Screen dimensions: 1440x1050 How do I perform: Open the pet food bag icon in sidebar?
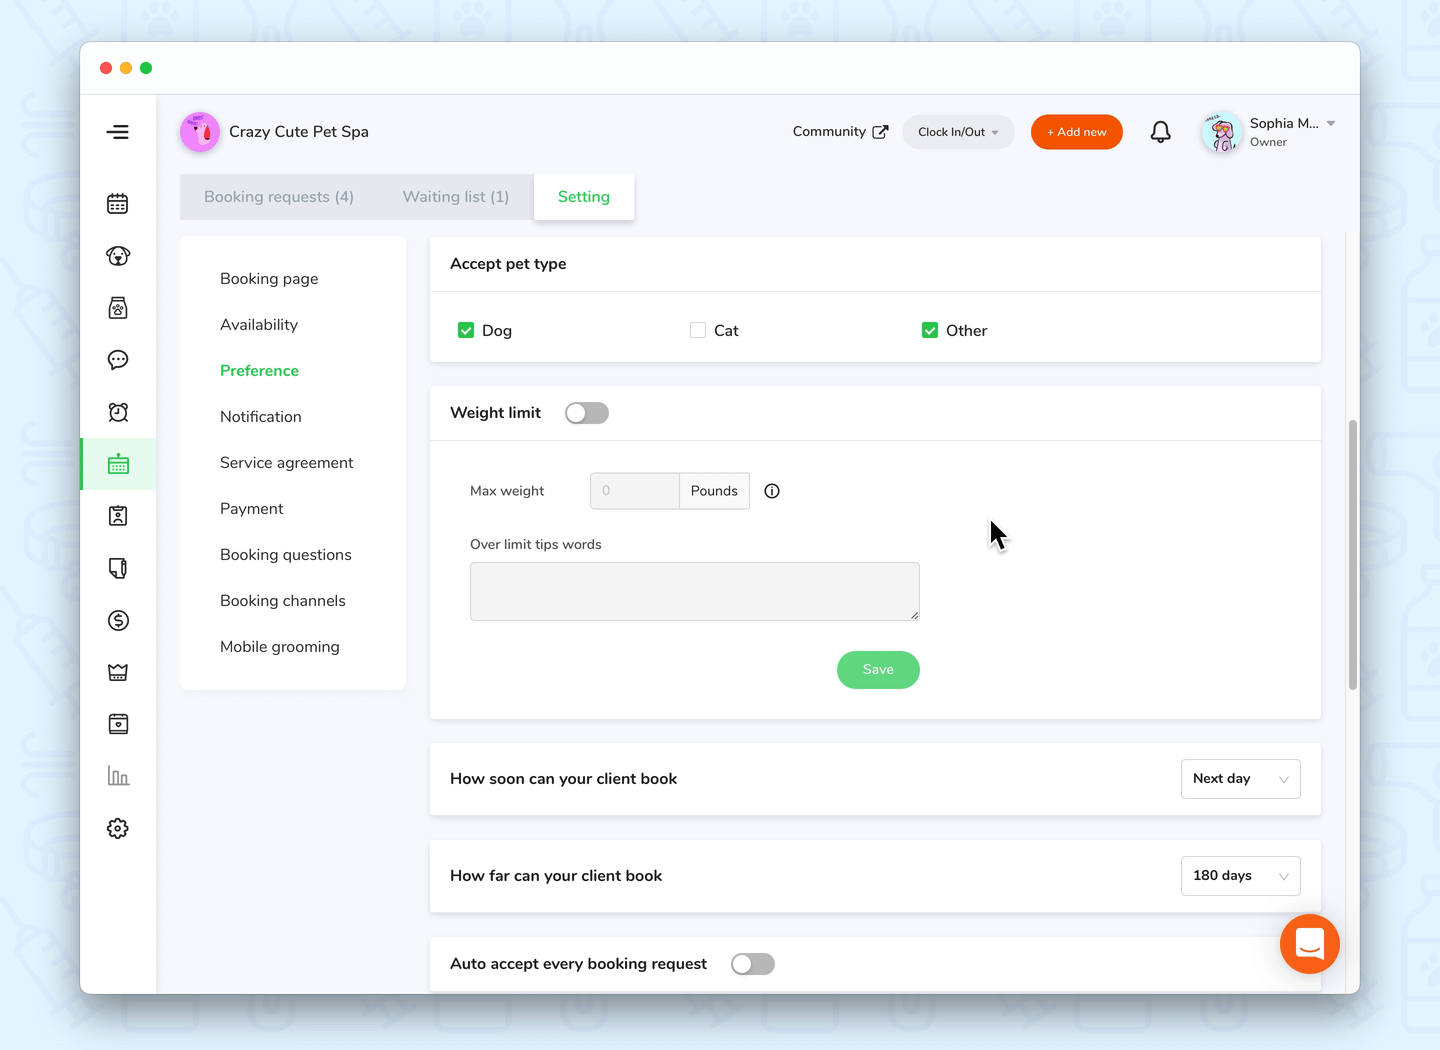click(118, 308)
